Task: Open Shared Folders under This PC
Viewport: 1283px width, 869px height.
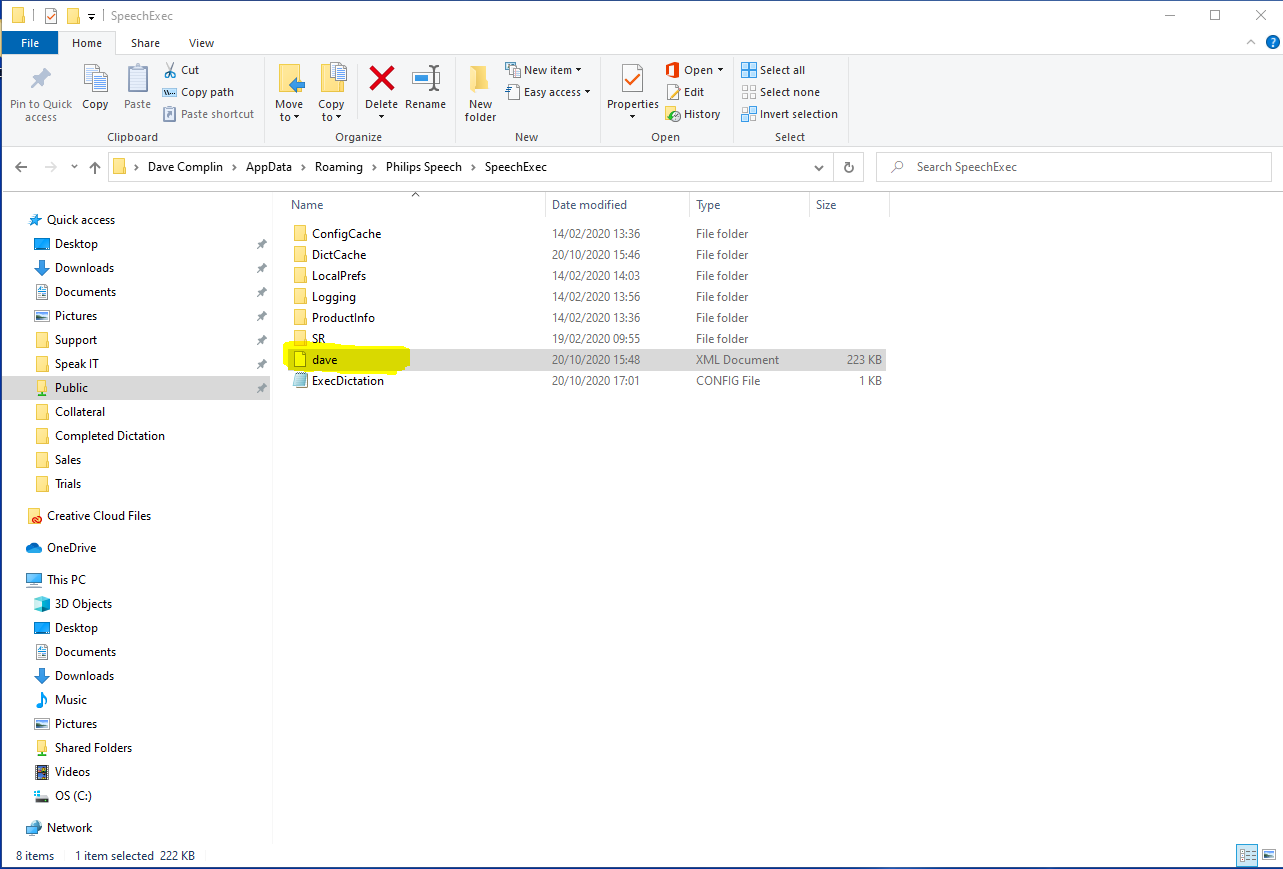Action: 93,748
